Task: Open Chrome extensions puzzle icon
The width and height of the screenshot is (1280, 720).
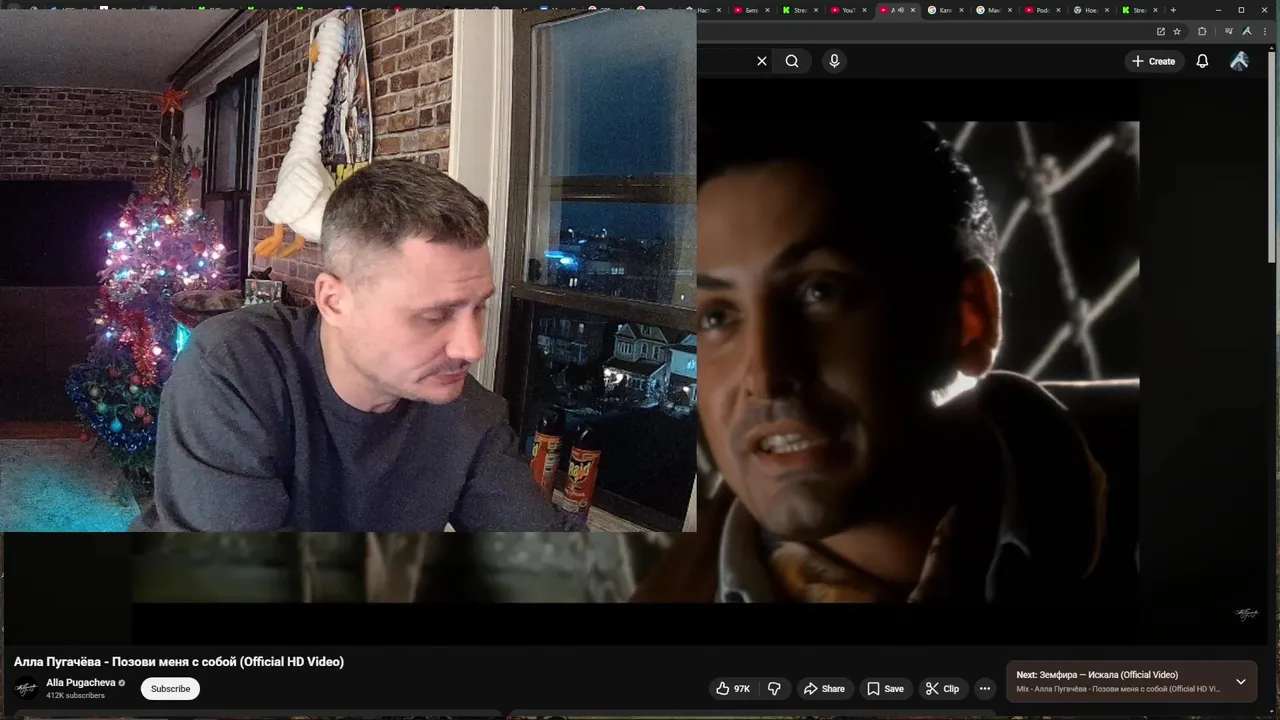Action: 1202,31
